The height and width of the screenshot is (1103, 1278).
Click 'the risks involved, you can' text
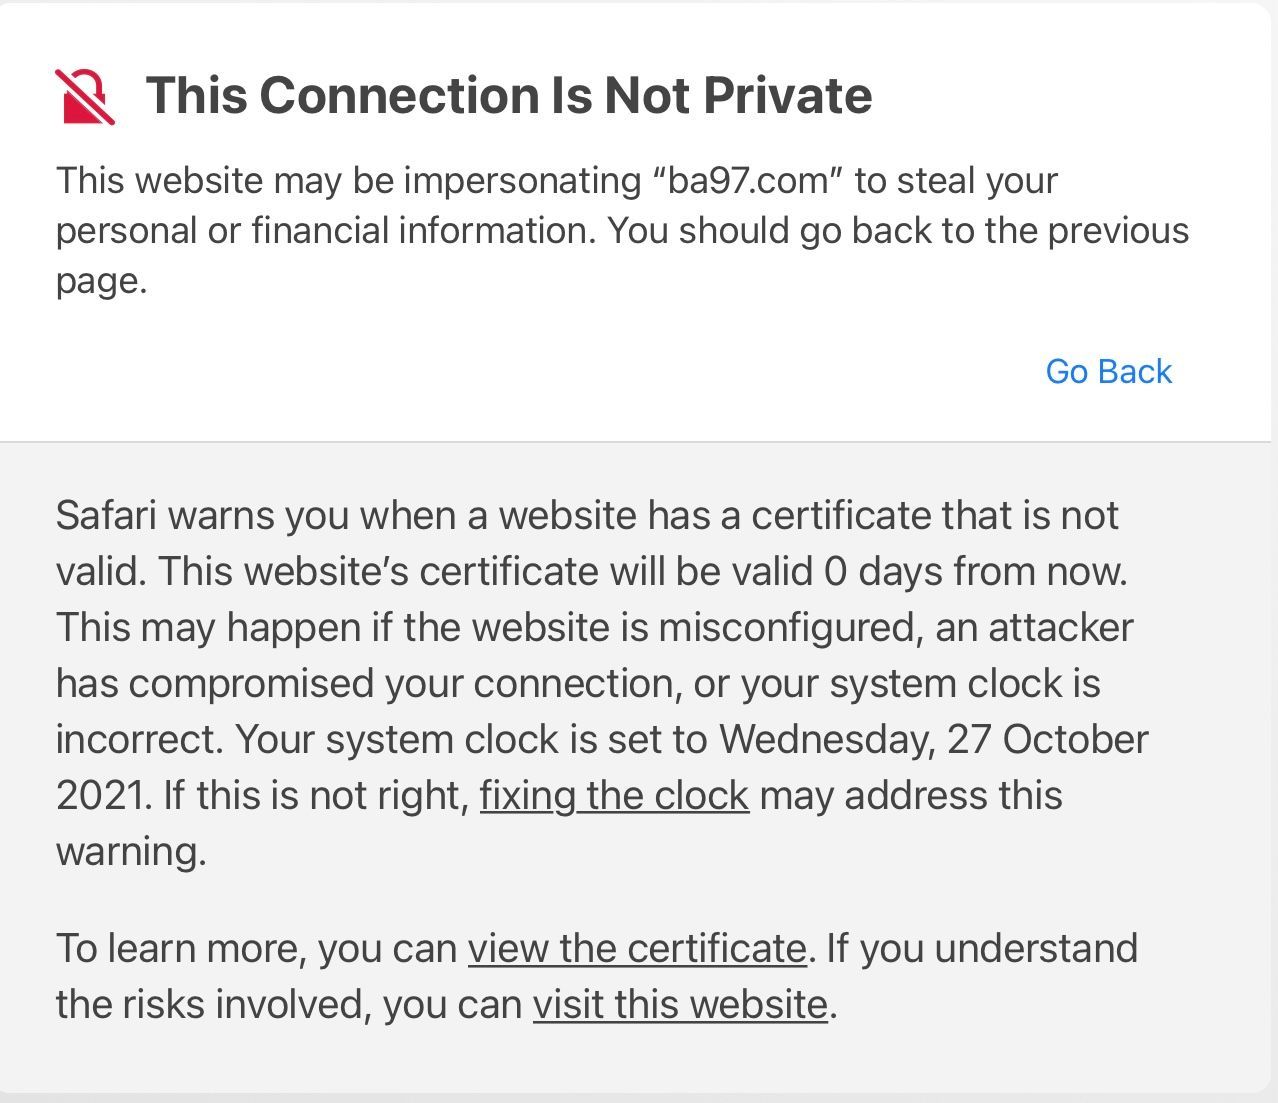(289, 1003)
